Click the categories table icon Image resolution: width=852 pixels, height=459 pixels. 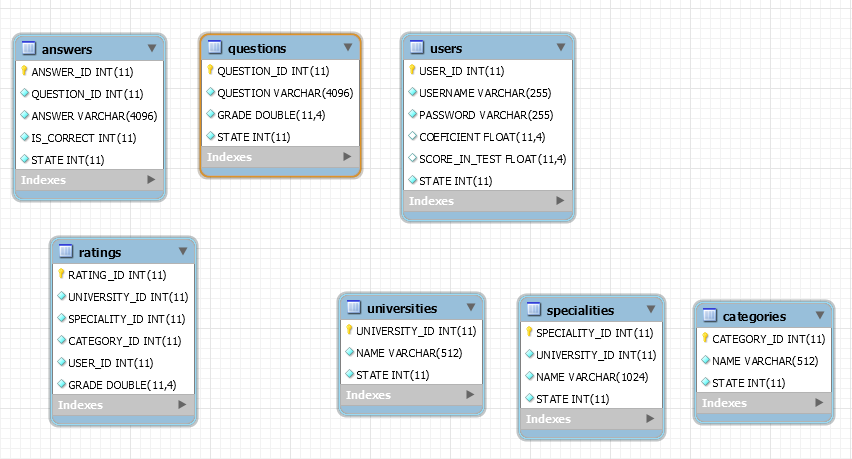click(710, 315)
